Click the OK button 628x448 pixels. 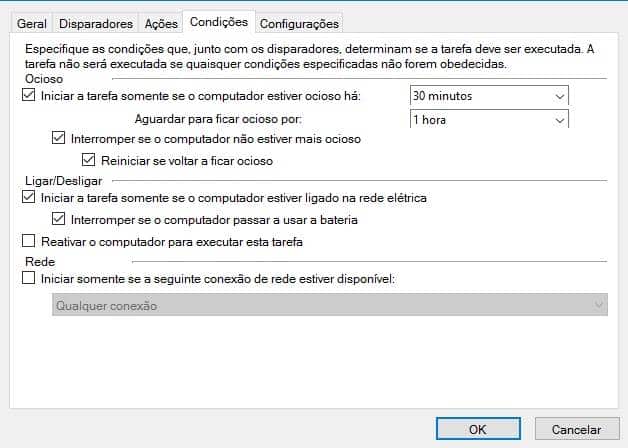pyautogui.click(x=478, y=428)
